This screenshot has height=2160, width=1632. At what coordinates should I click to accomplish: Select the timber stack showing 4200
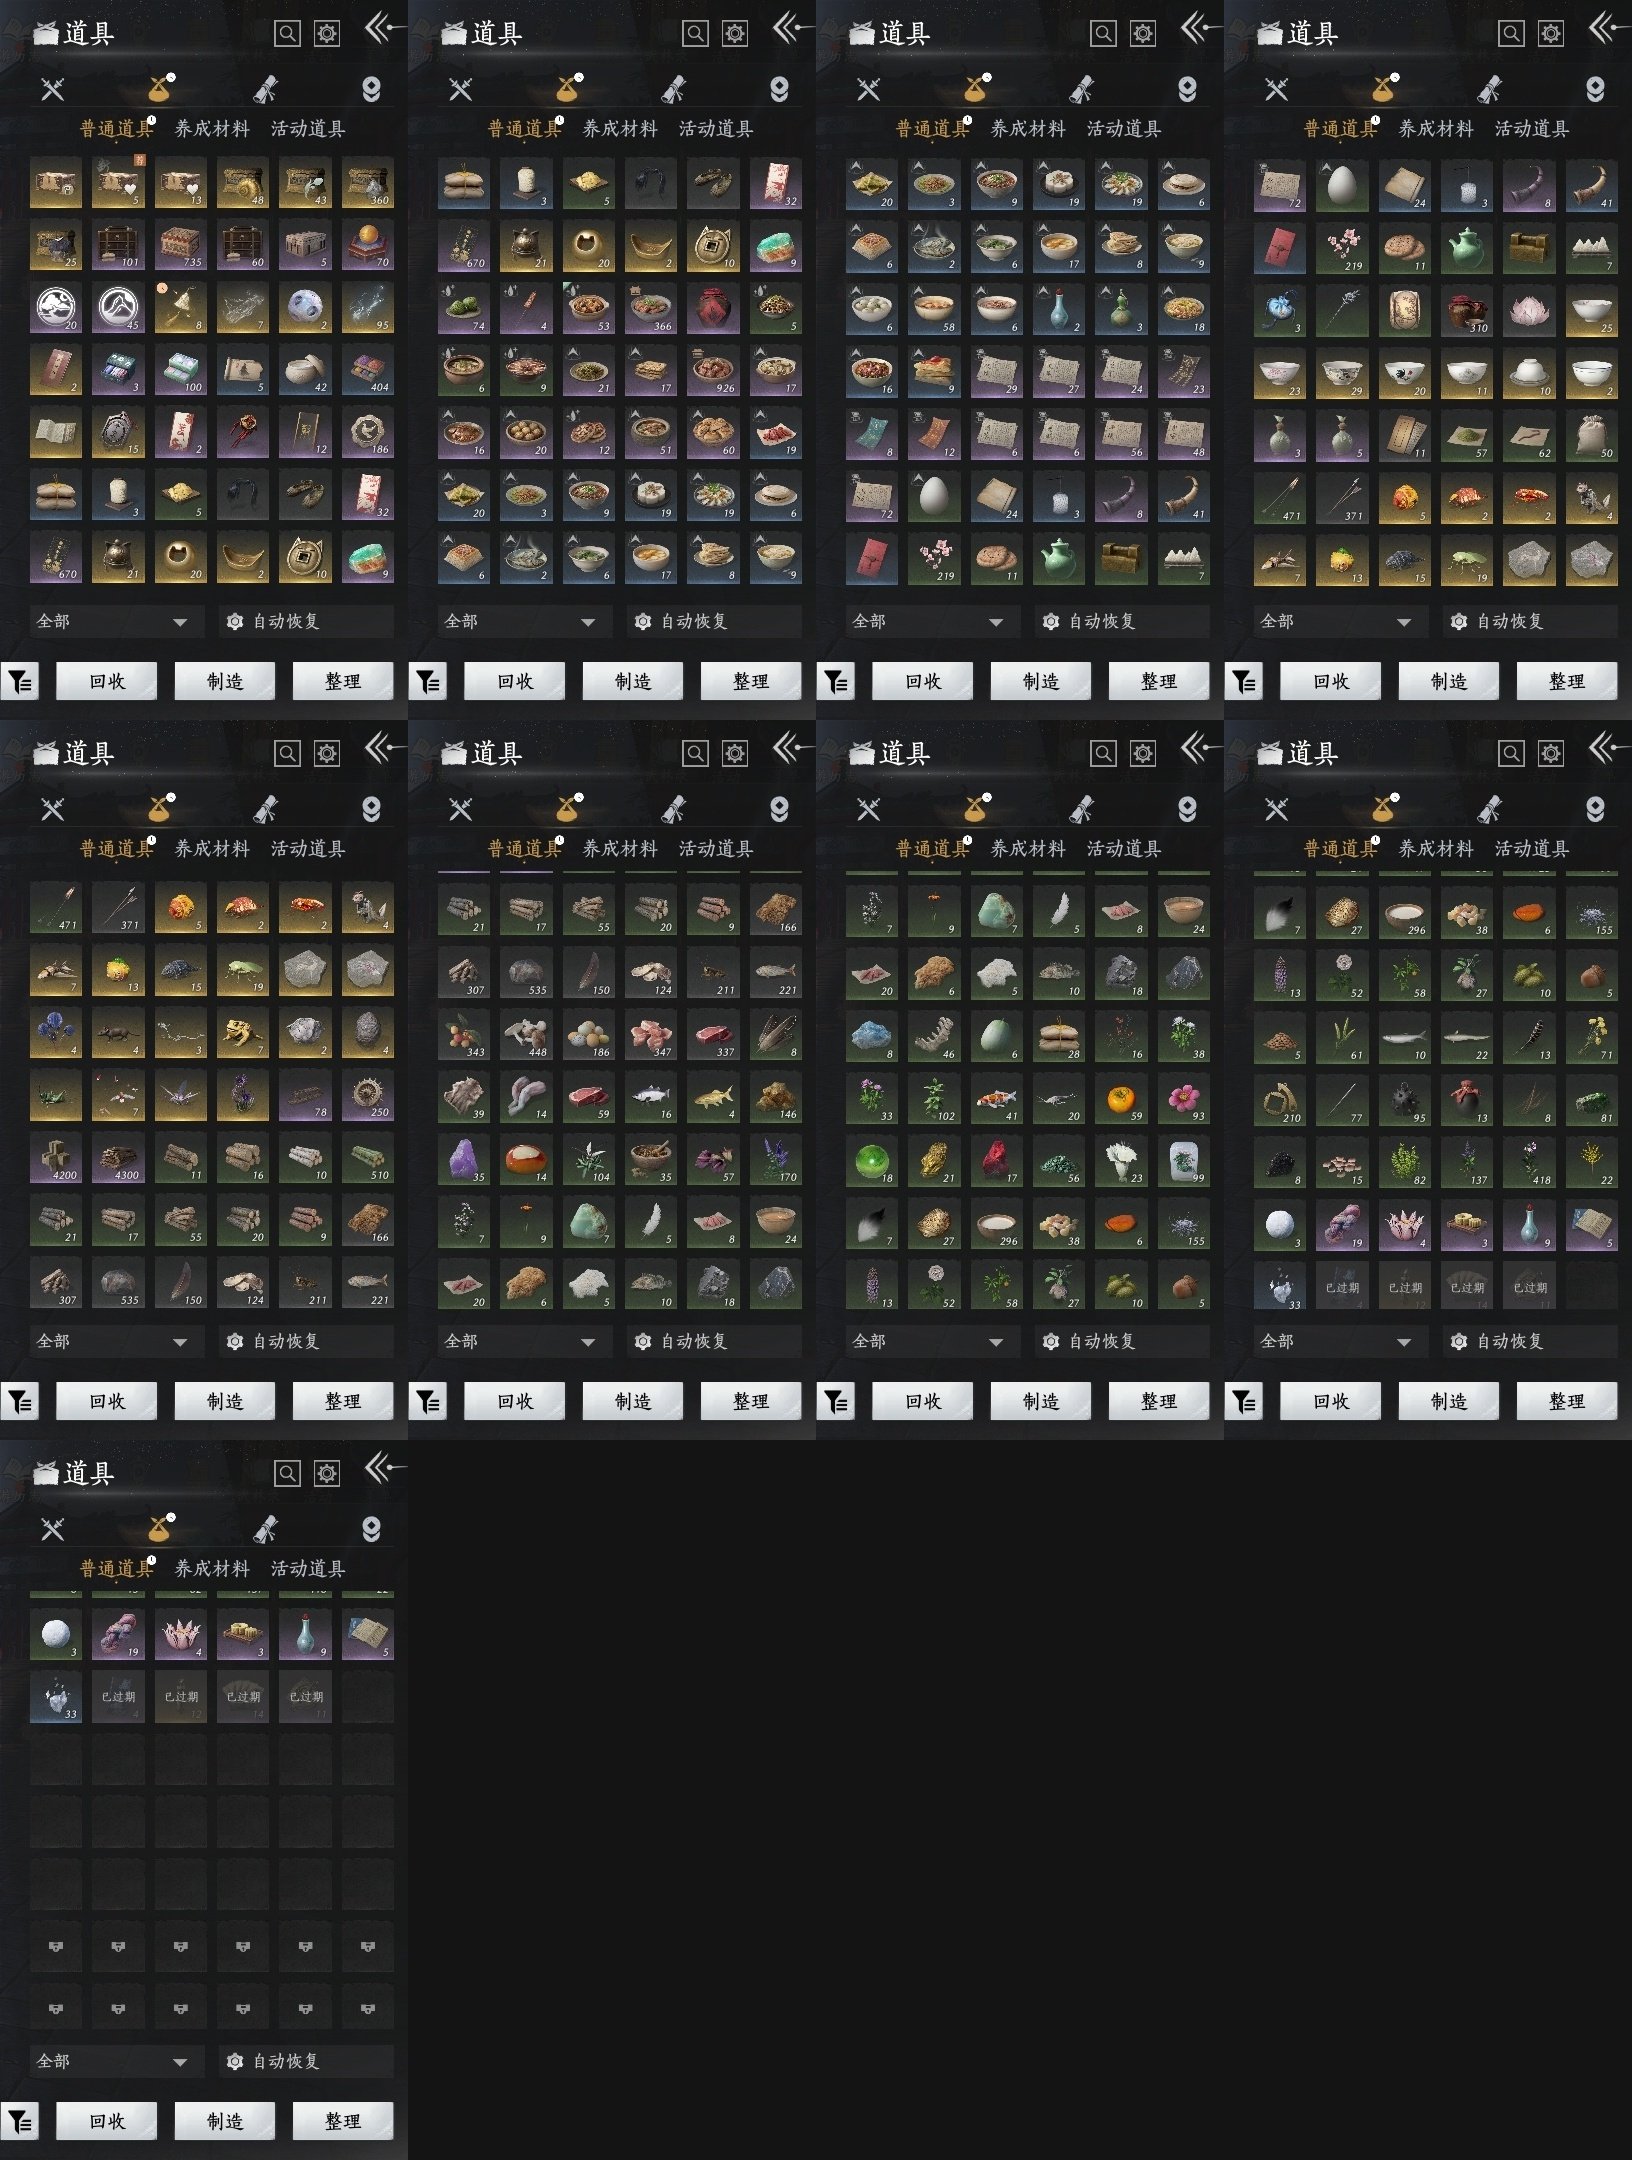[x=55, y=1158]
